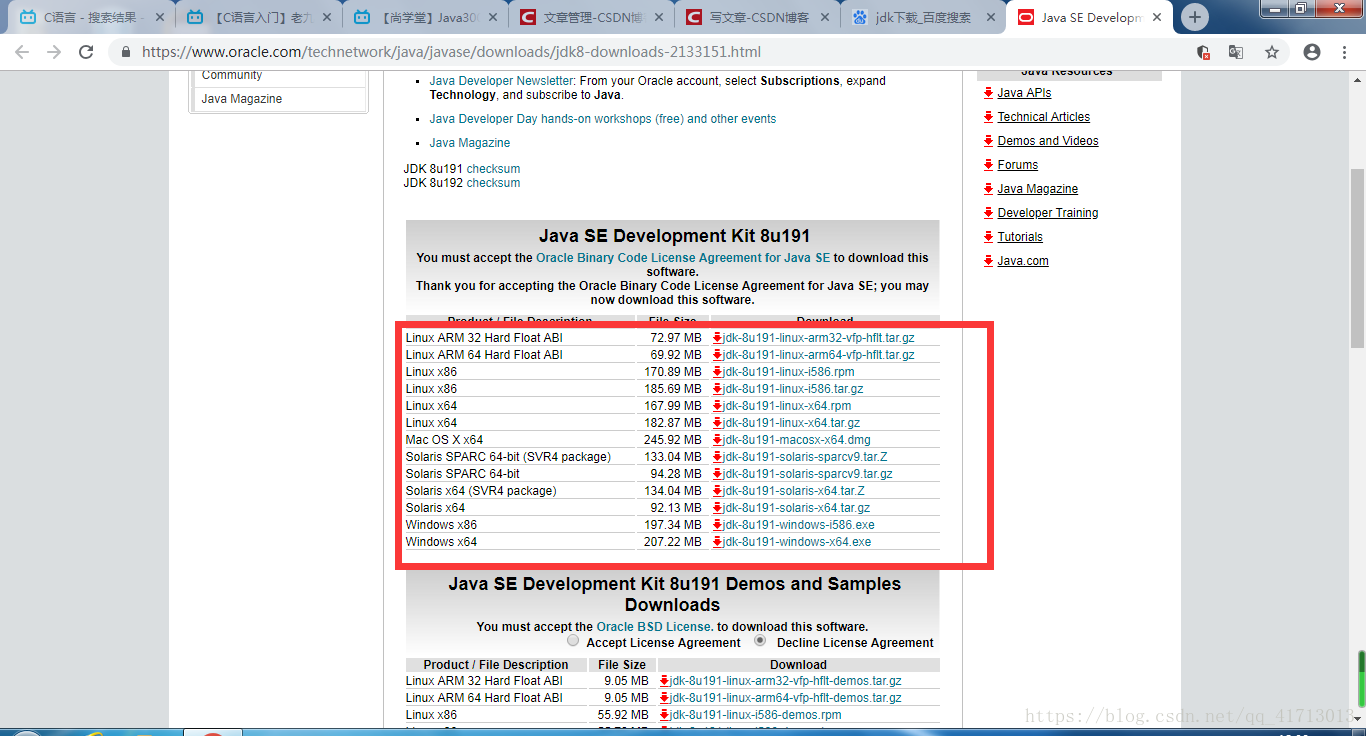Open Java Magazine in the left sidebar
The width and height of the screenshot is (1366, 736).
pos(242,99)
